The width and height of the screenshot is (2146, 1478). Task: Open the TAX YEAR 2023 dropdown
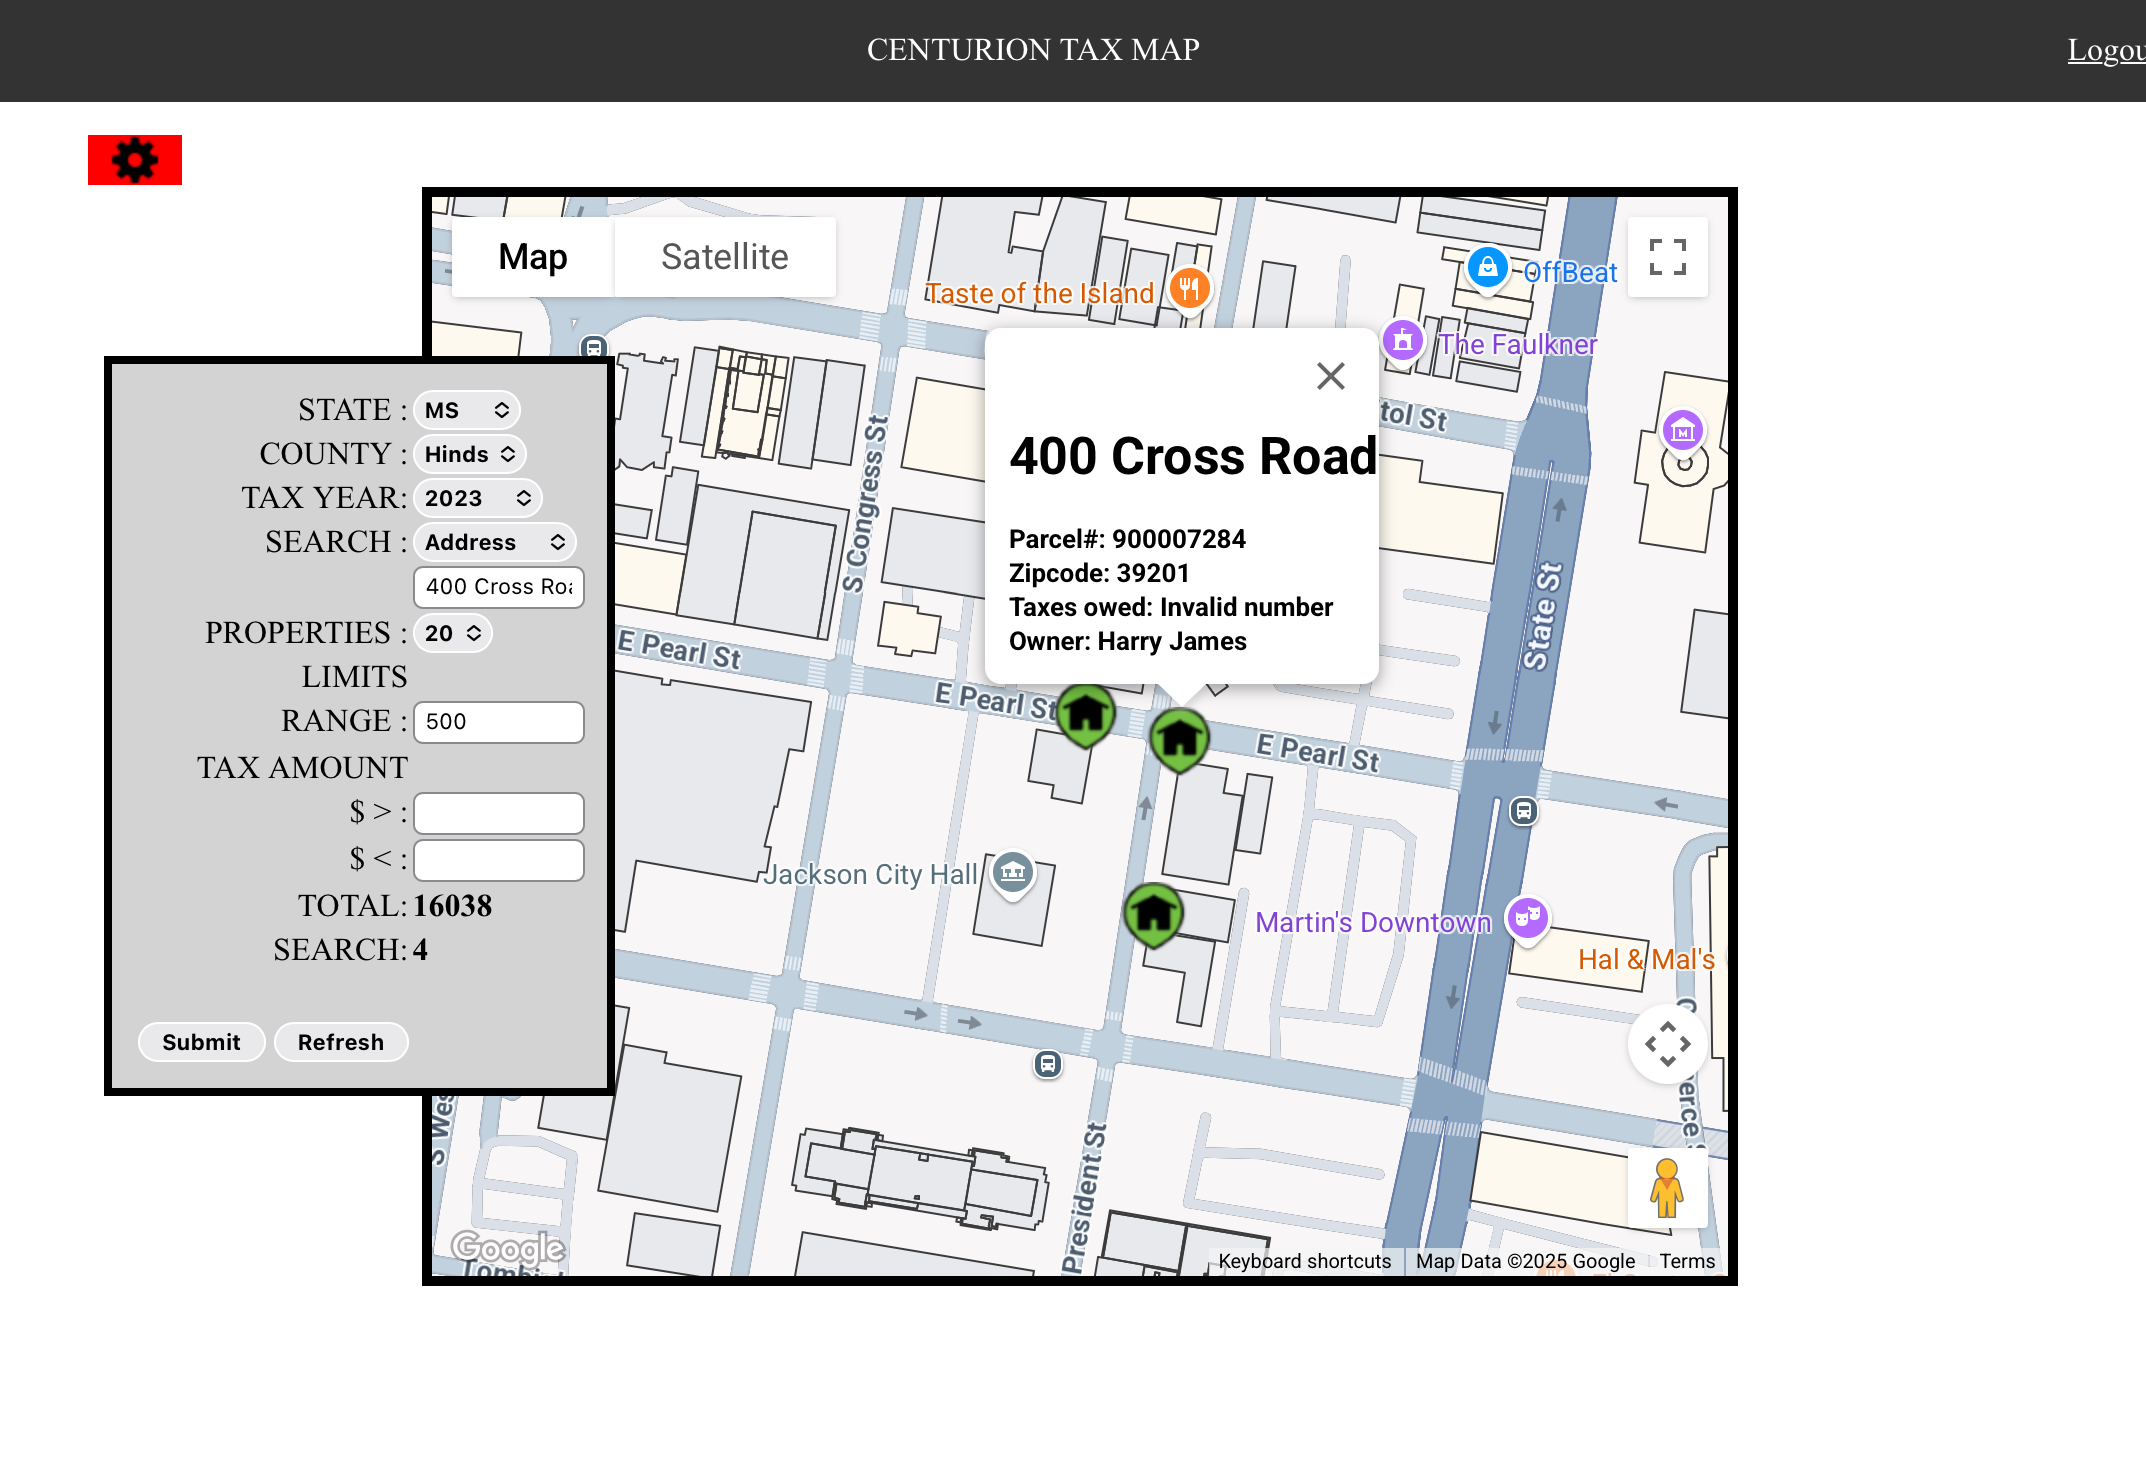477,498
